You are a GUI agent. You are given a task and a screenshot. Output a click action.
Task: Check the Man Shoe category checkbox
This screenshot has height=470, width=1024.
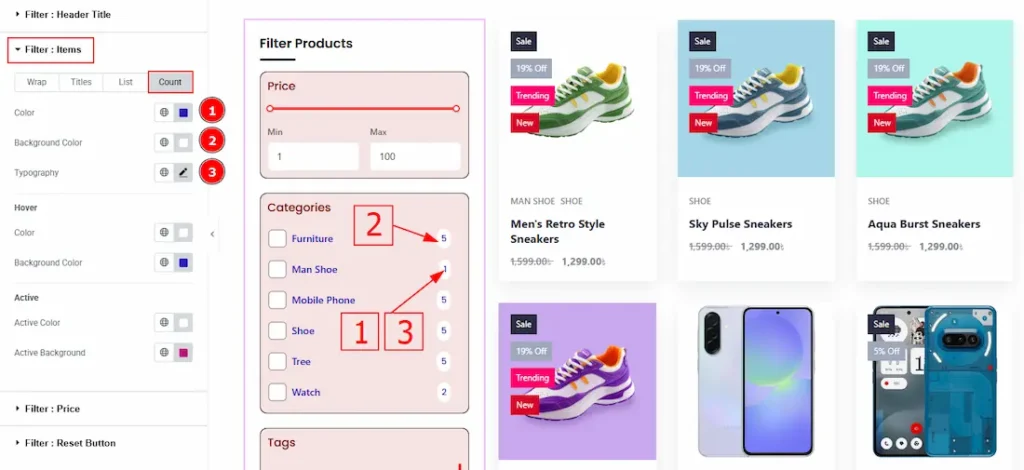(x=278, y=270)
